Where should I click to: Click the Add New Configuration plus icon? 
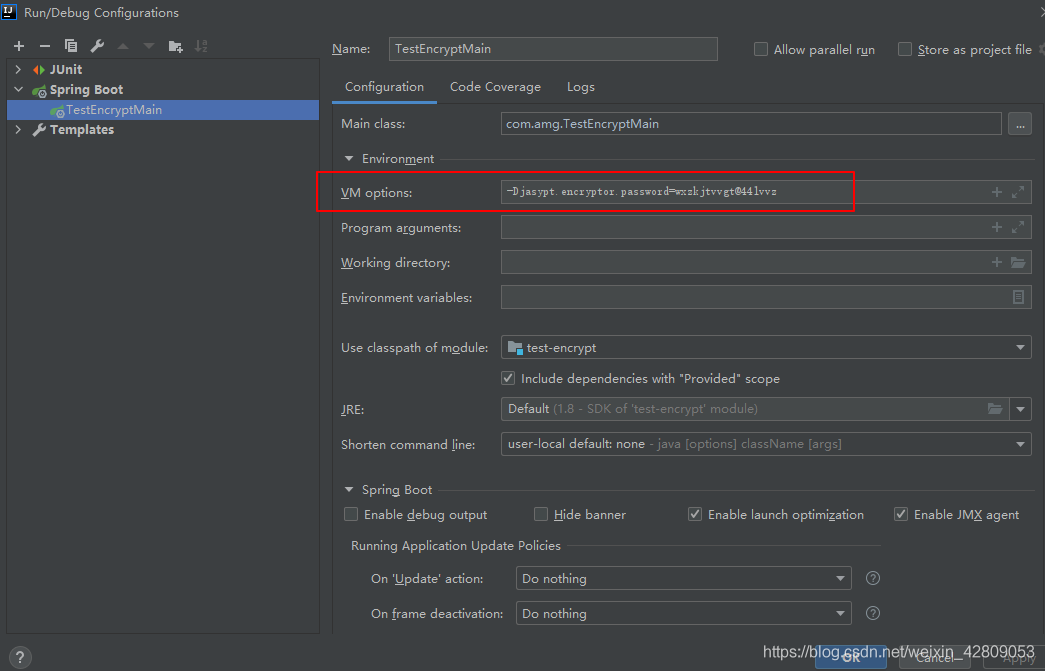[x=18, y=46]
